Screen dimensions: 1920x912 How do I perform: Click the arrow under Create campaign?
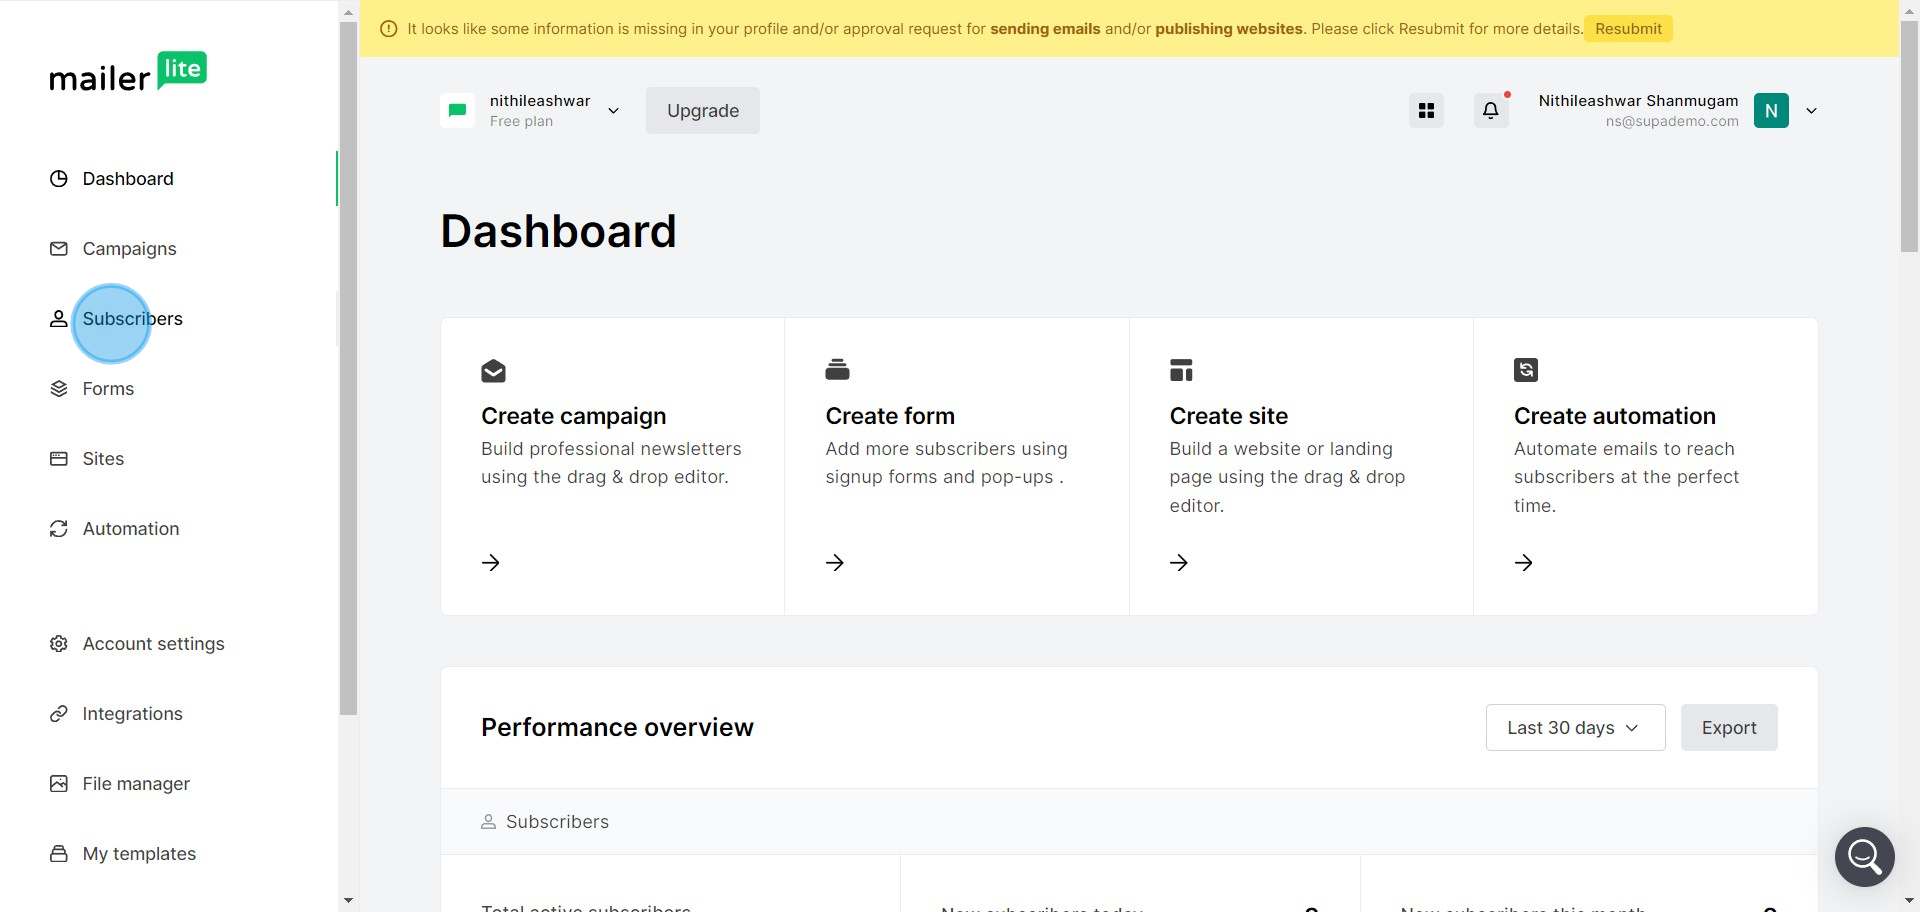[x=491, y=563]
